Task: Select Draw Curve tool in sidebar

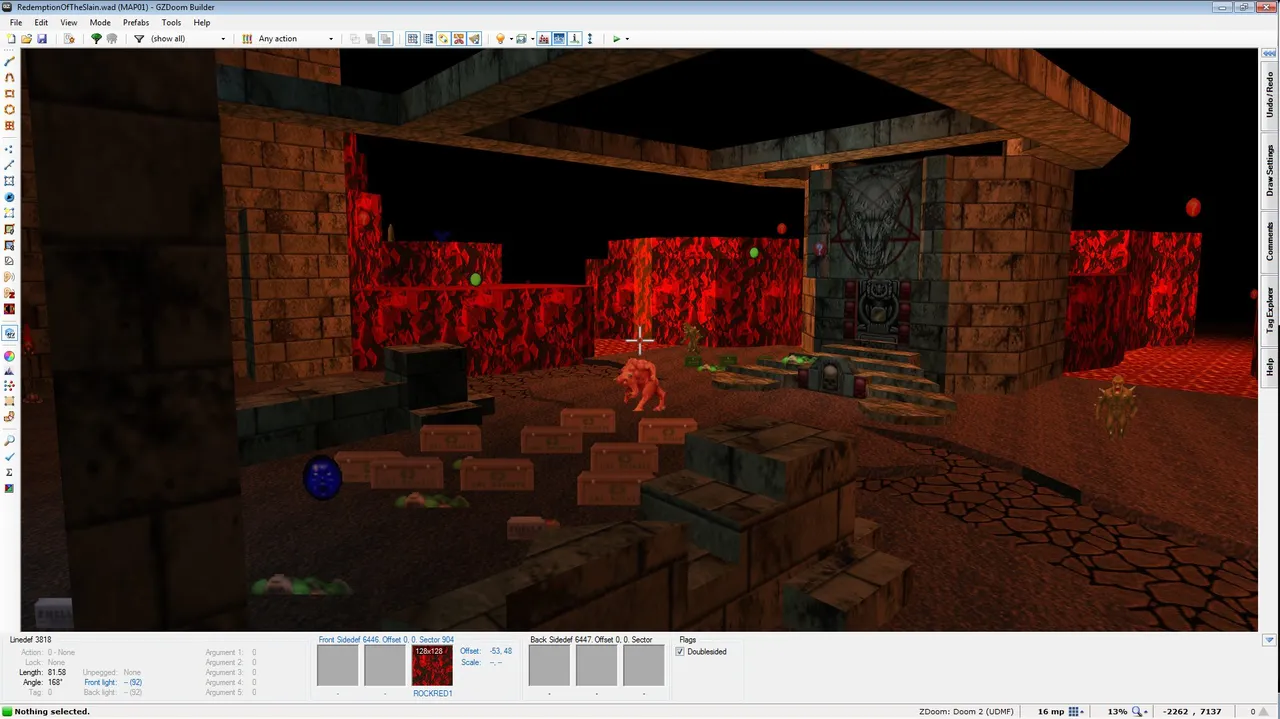Action: point(10,78)
